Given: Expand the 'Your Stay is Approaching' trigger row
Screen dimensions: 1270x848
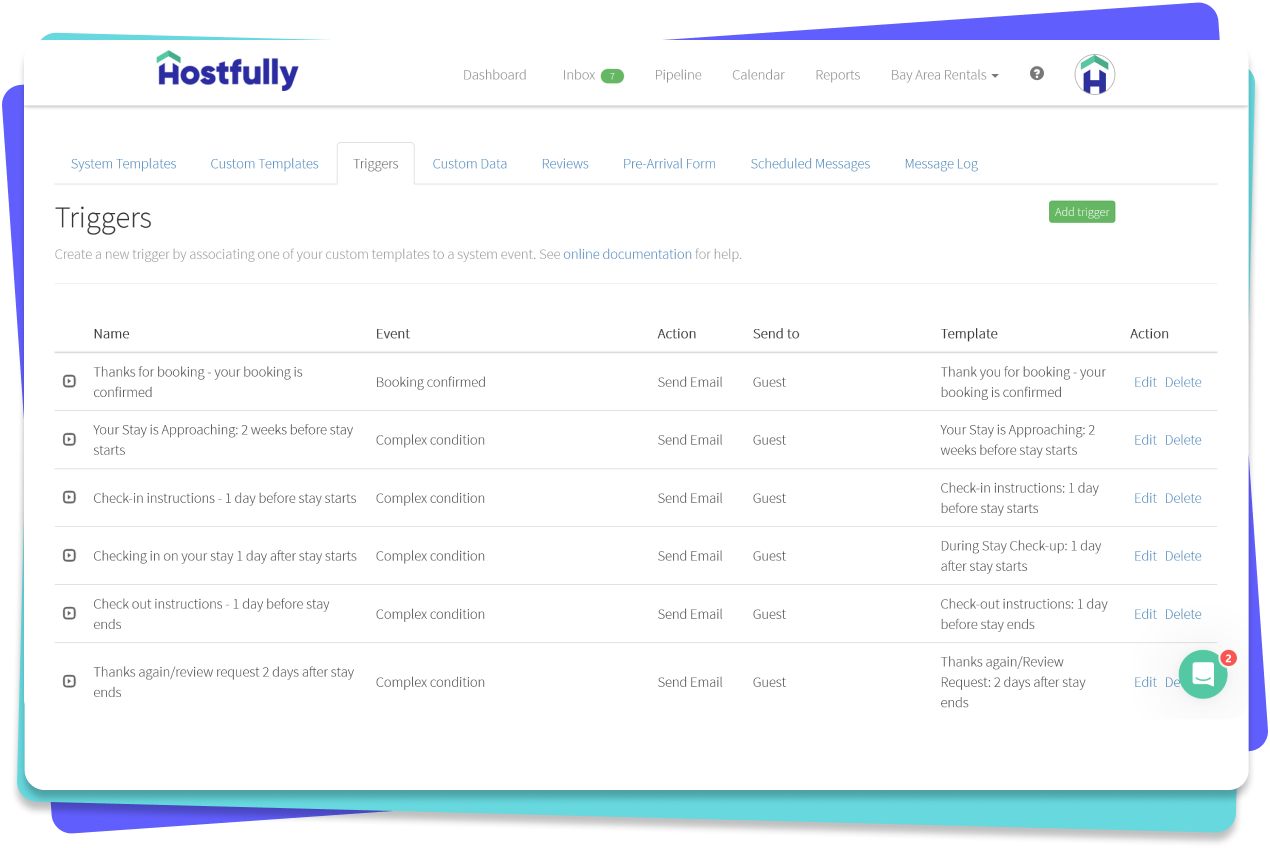Looking at the screenshot, I should tap(69, 440).
